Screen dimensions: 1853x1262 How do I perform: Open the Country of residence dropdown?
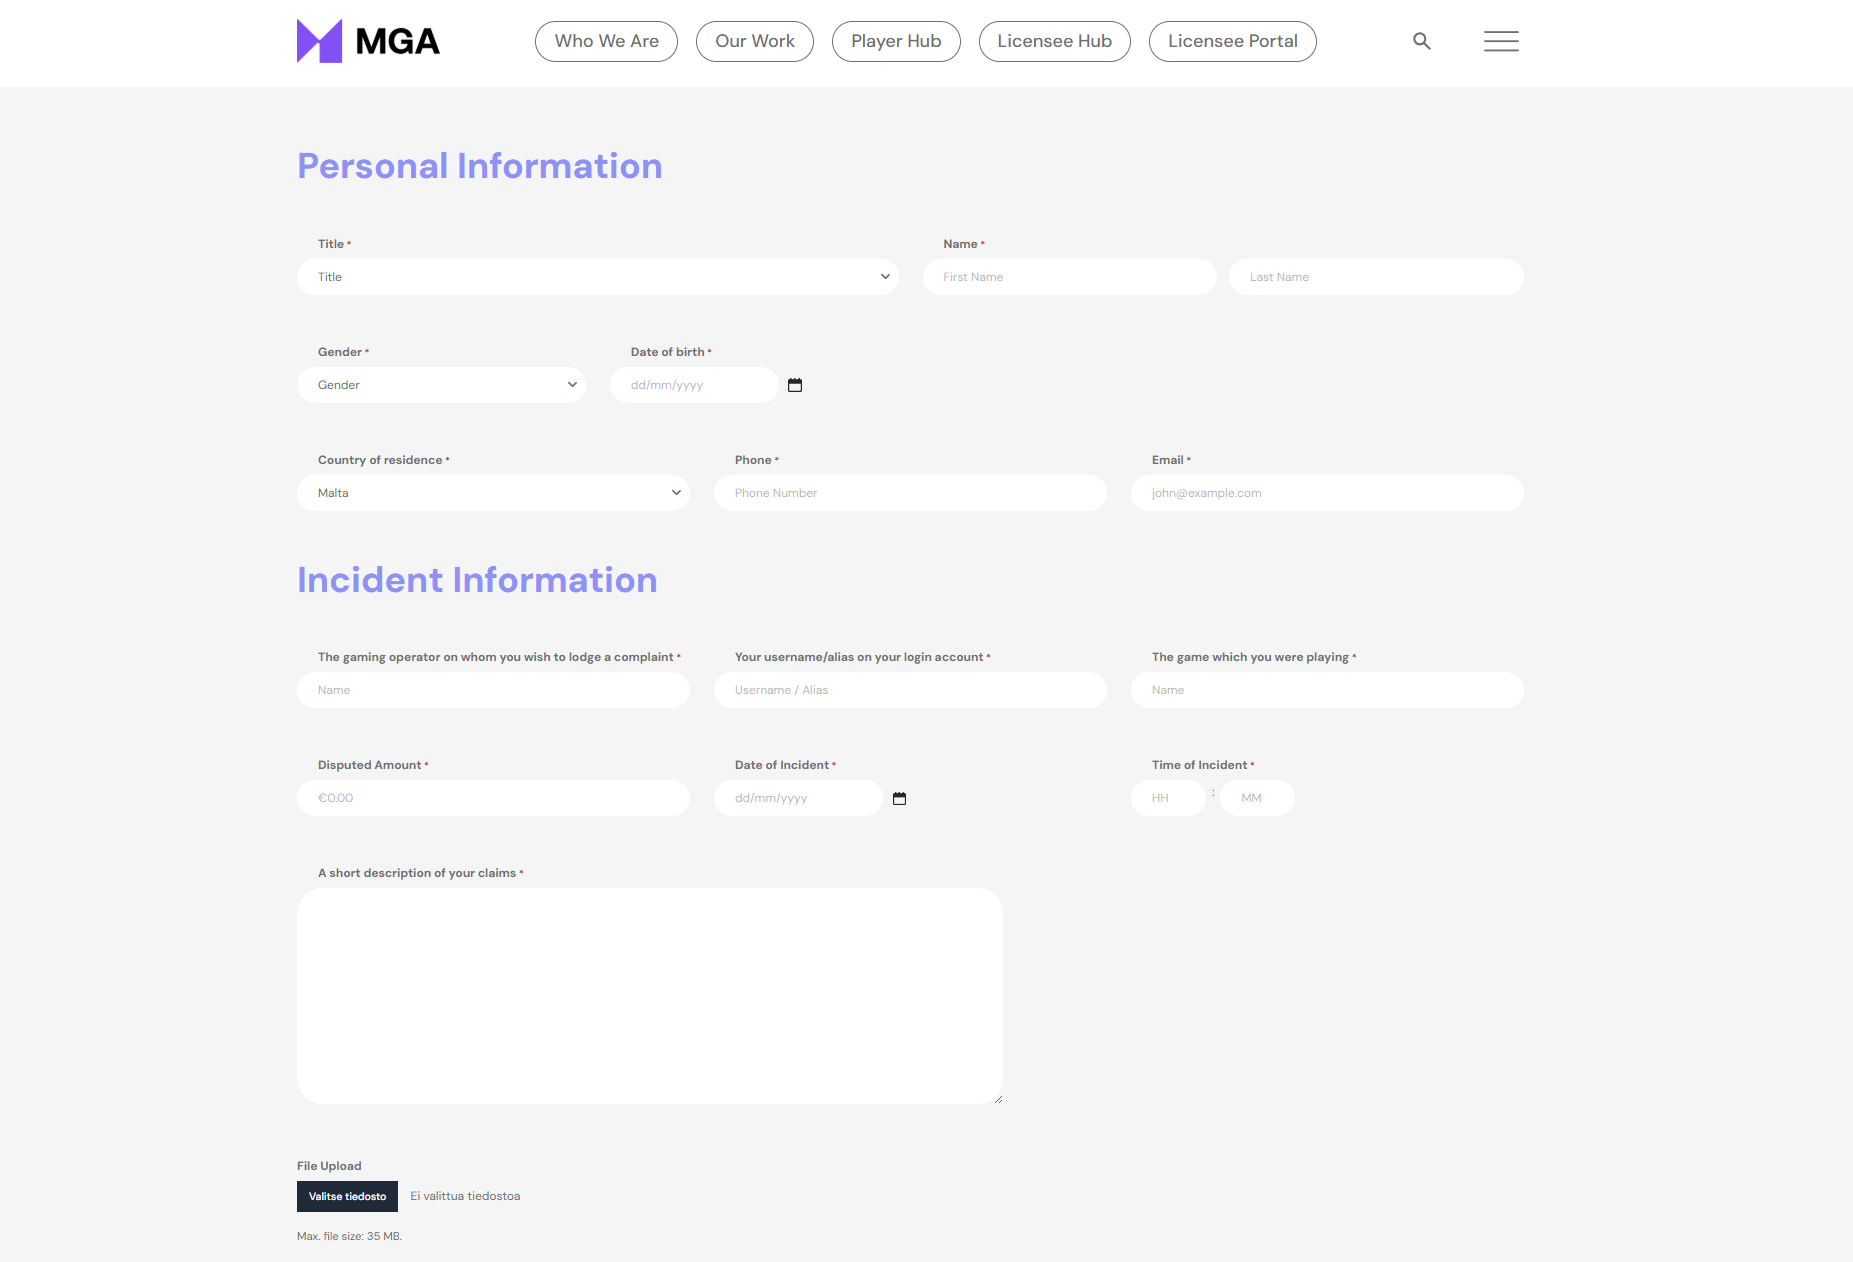493,493
